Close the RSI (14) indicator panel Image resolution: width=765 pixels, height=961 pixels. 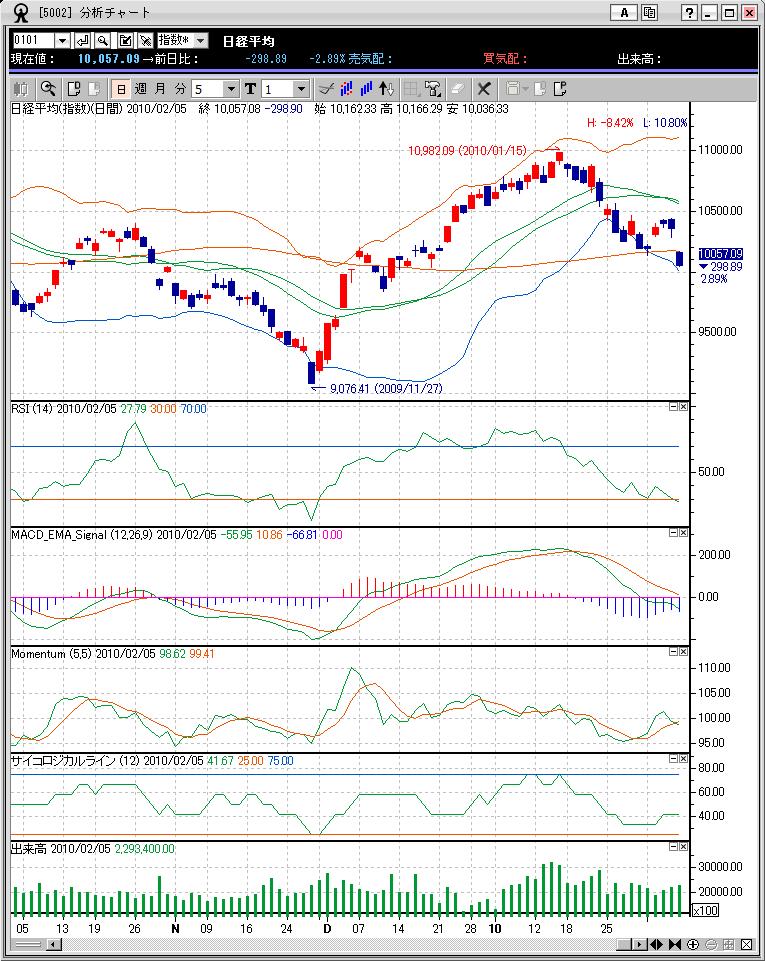pos(684,406)
